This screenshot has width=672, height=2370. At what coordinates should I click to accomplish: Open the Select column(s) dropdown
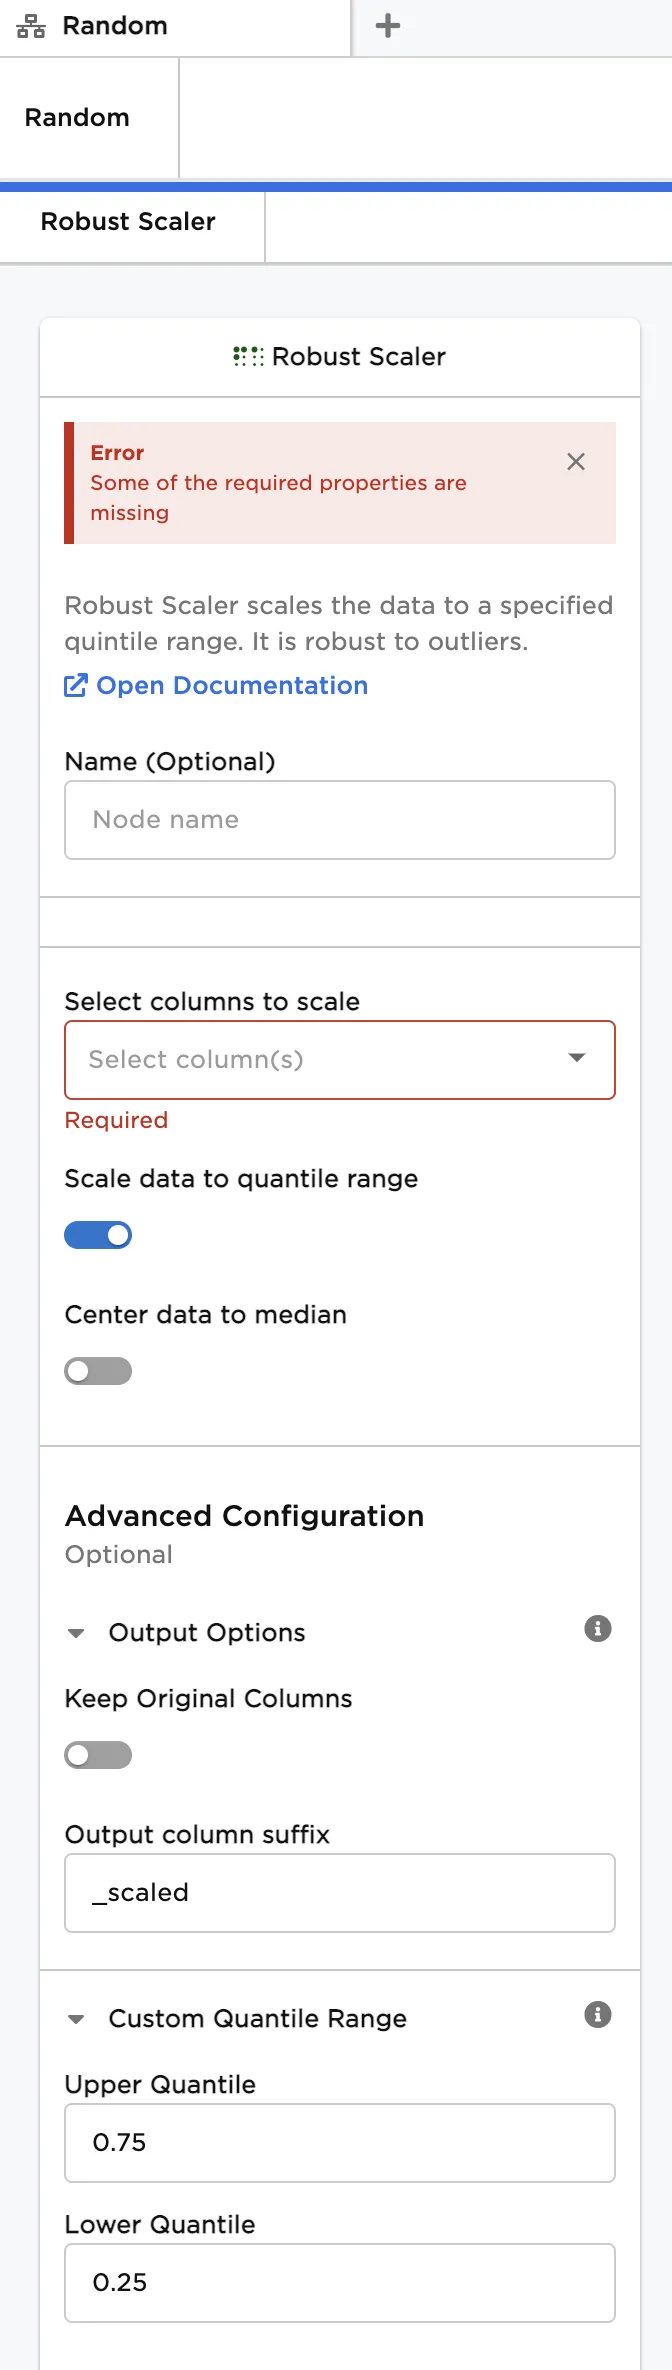coord(340,1059)
